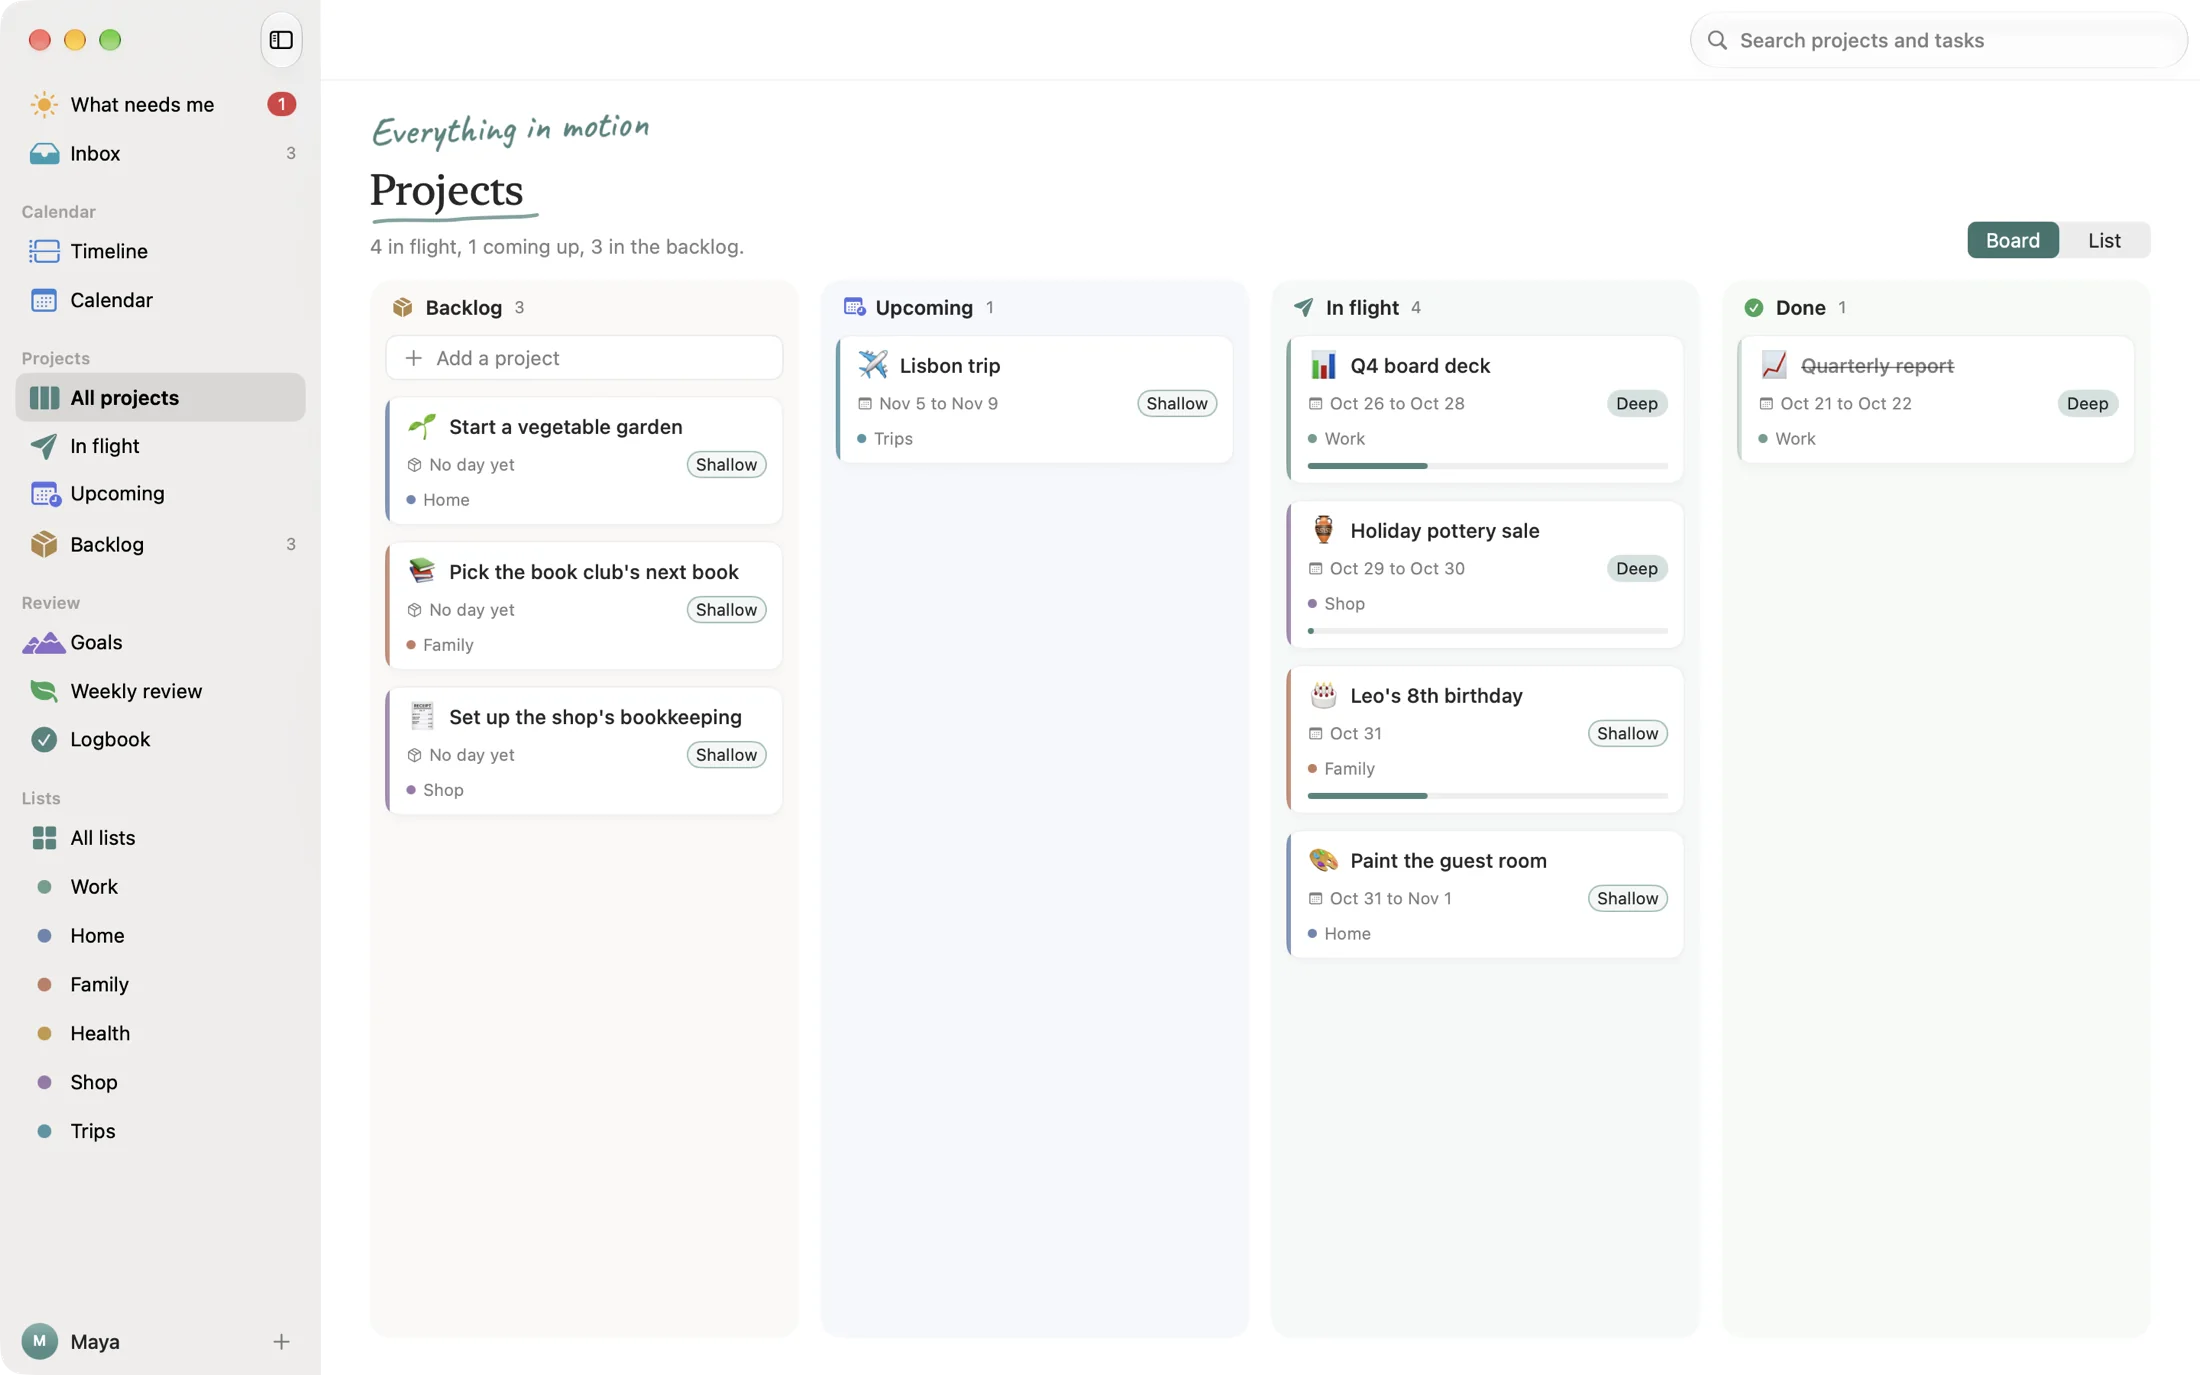Open the Inbox tray icon
2200x1375 pixels.
point(44,153)
